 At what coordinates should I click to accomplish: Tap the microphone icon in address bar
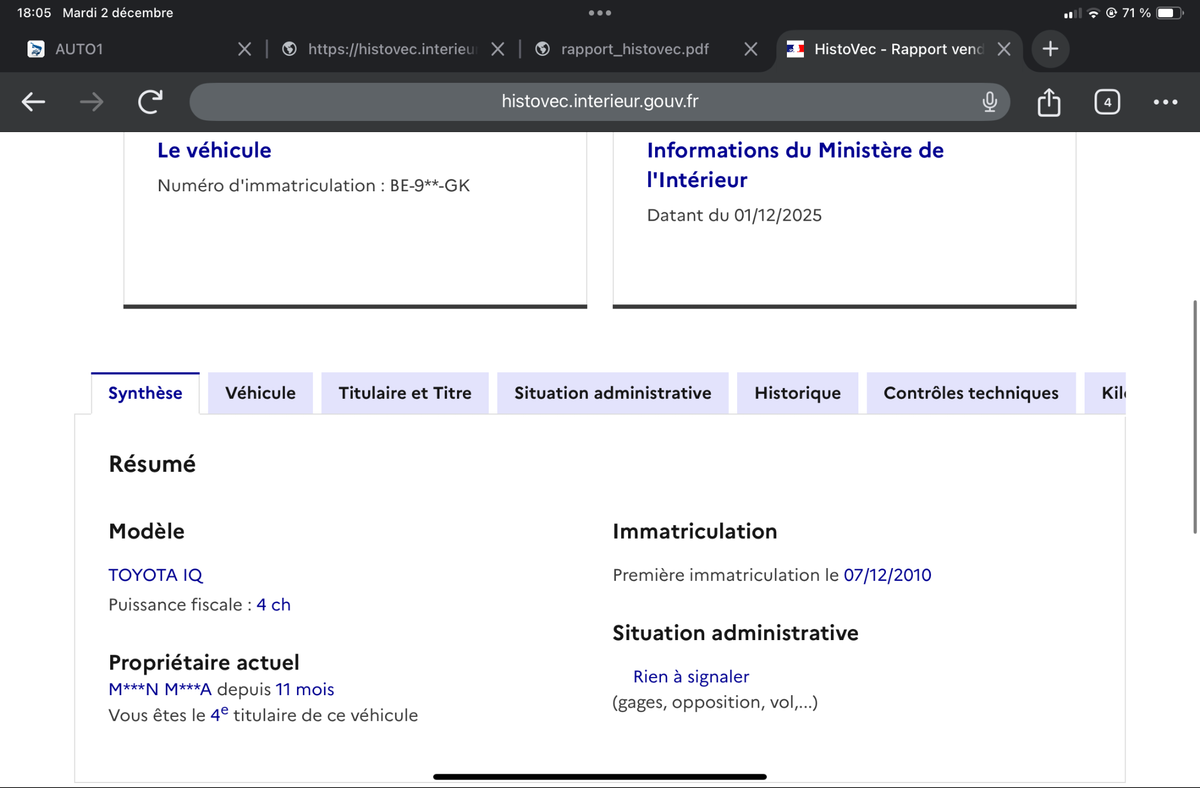pyautogui.click(x=989, y=101)
